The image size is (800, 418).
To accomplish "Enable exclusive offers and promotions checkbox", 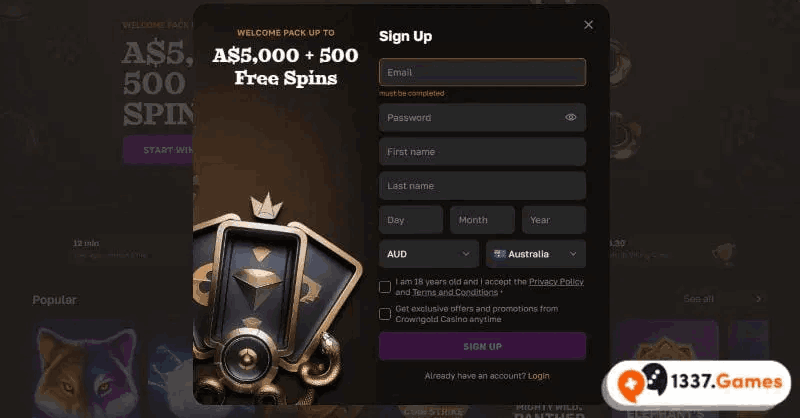I will pos(385,314).
